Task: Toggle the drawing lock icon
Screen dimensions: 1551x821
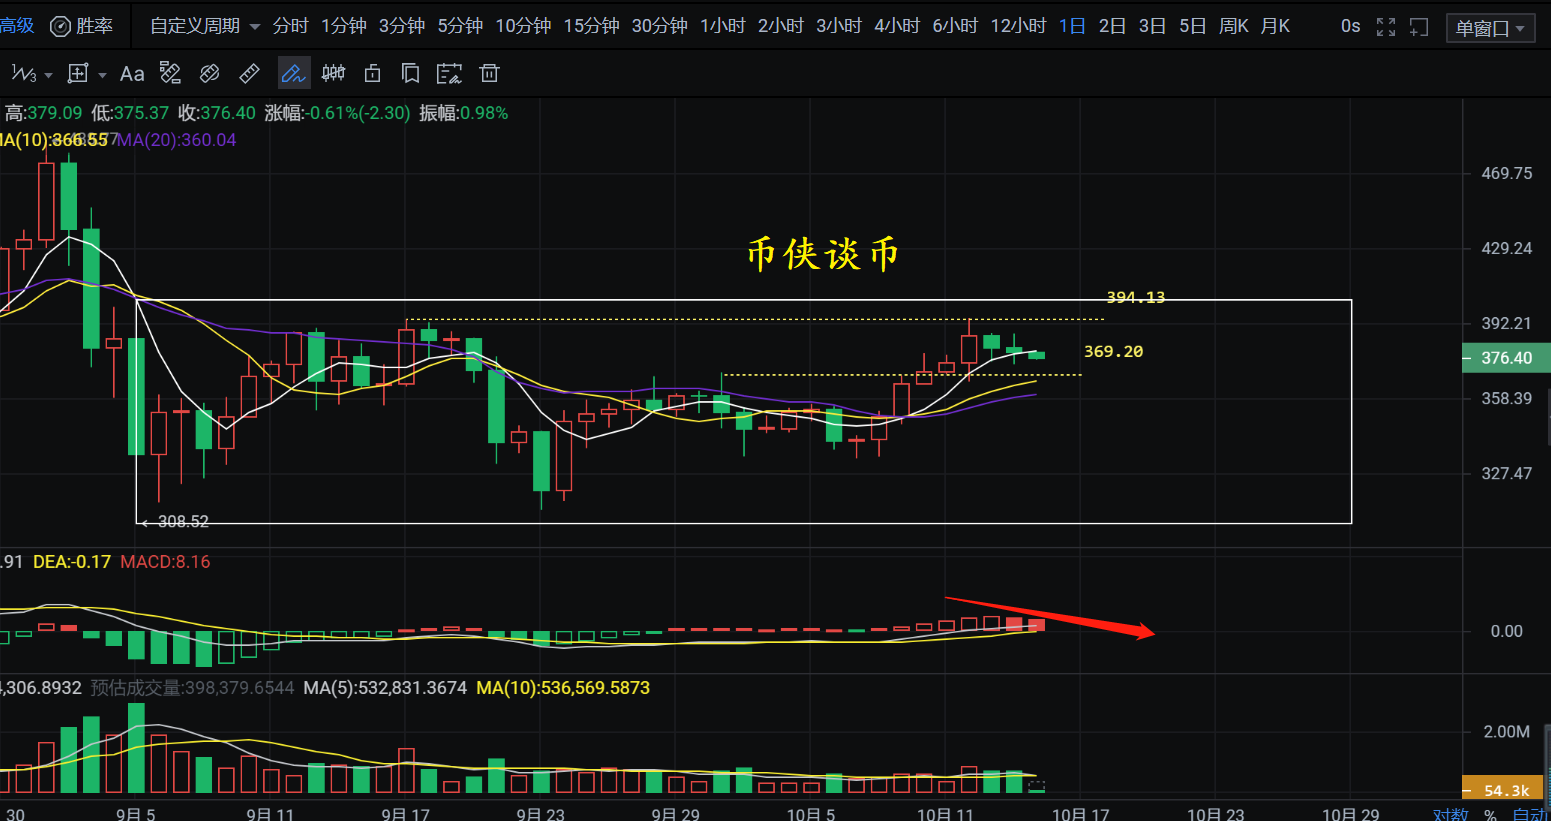Action: tap(372, 73)
